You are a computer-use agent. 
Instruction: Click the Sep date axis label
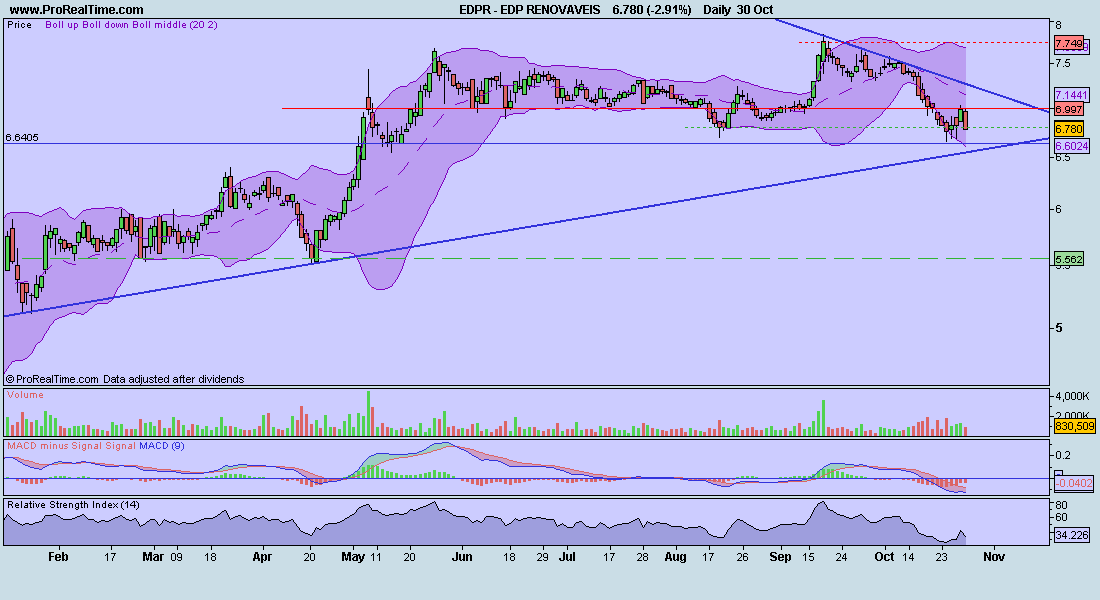(780, 556)
